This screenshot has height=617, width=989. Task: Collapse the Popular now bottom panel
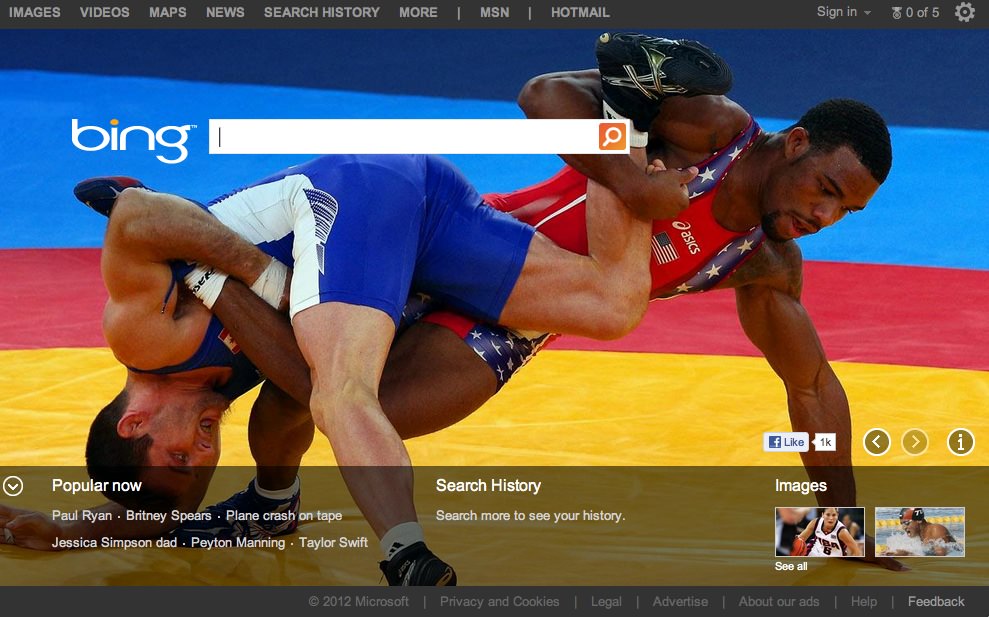pyautogui.click(x=13, y=486)
